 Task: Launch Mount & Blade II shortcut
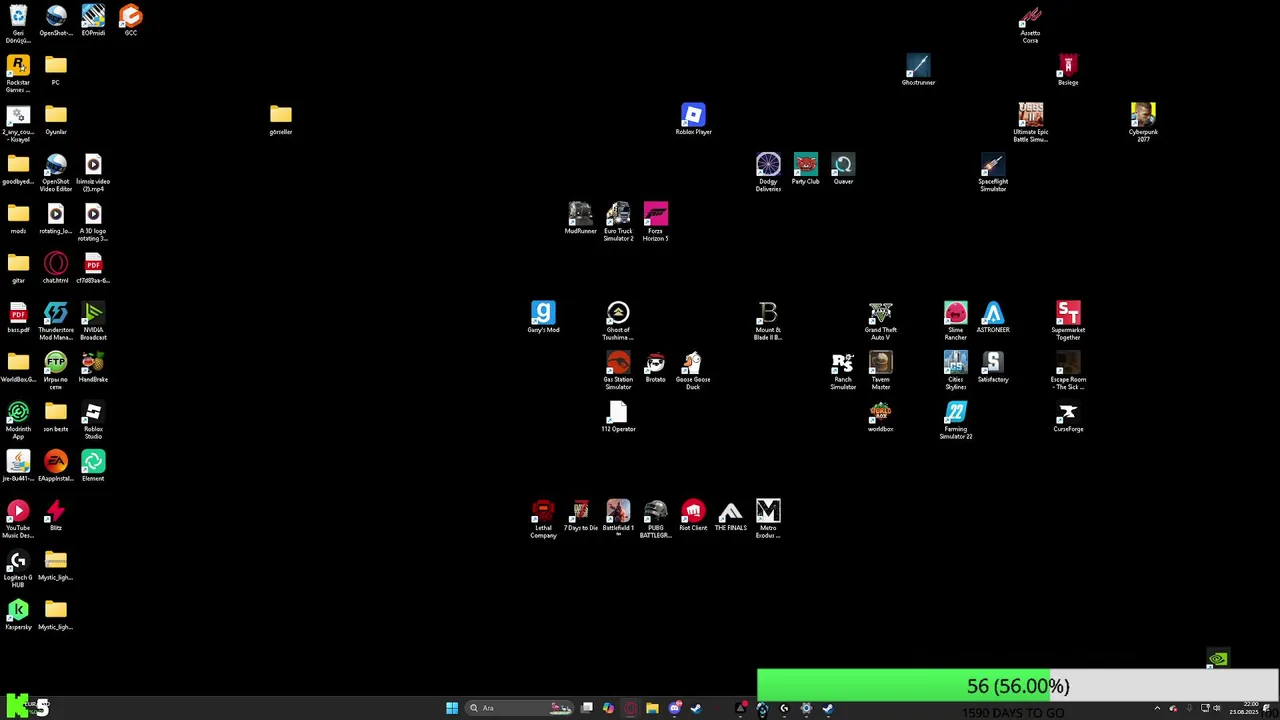coord(768,321)
